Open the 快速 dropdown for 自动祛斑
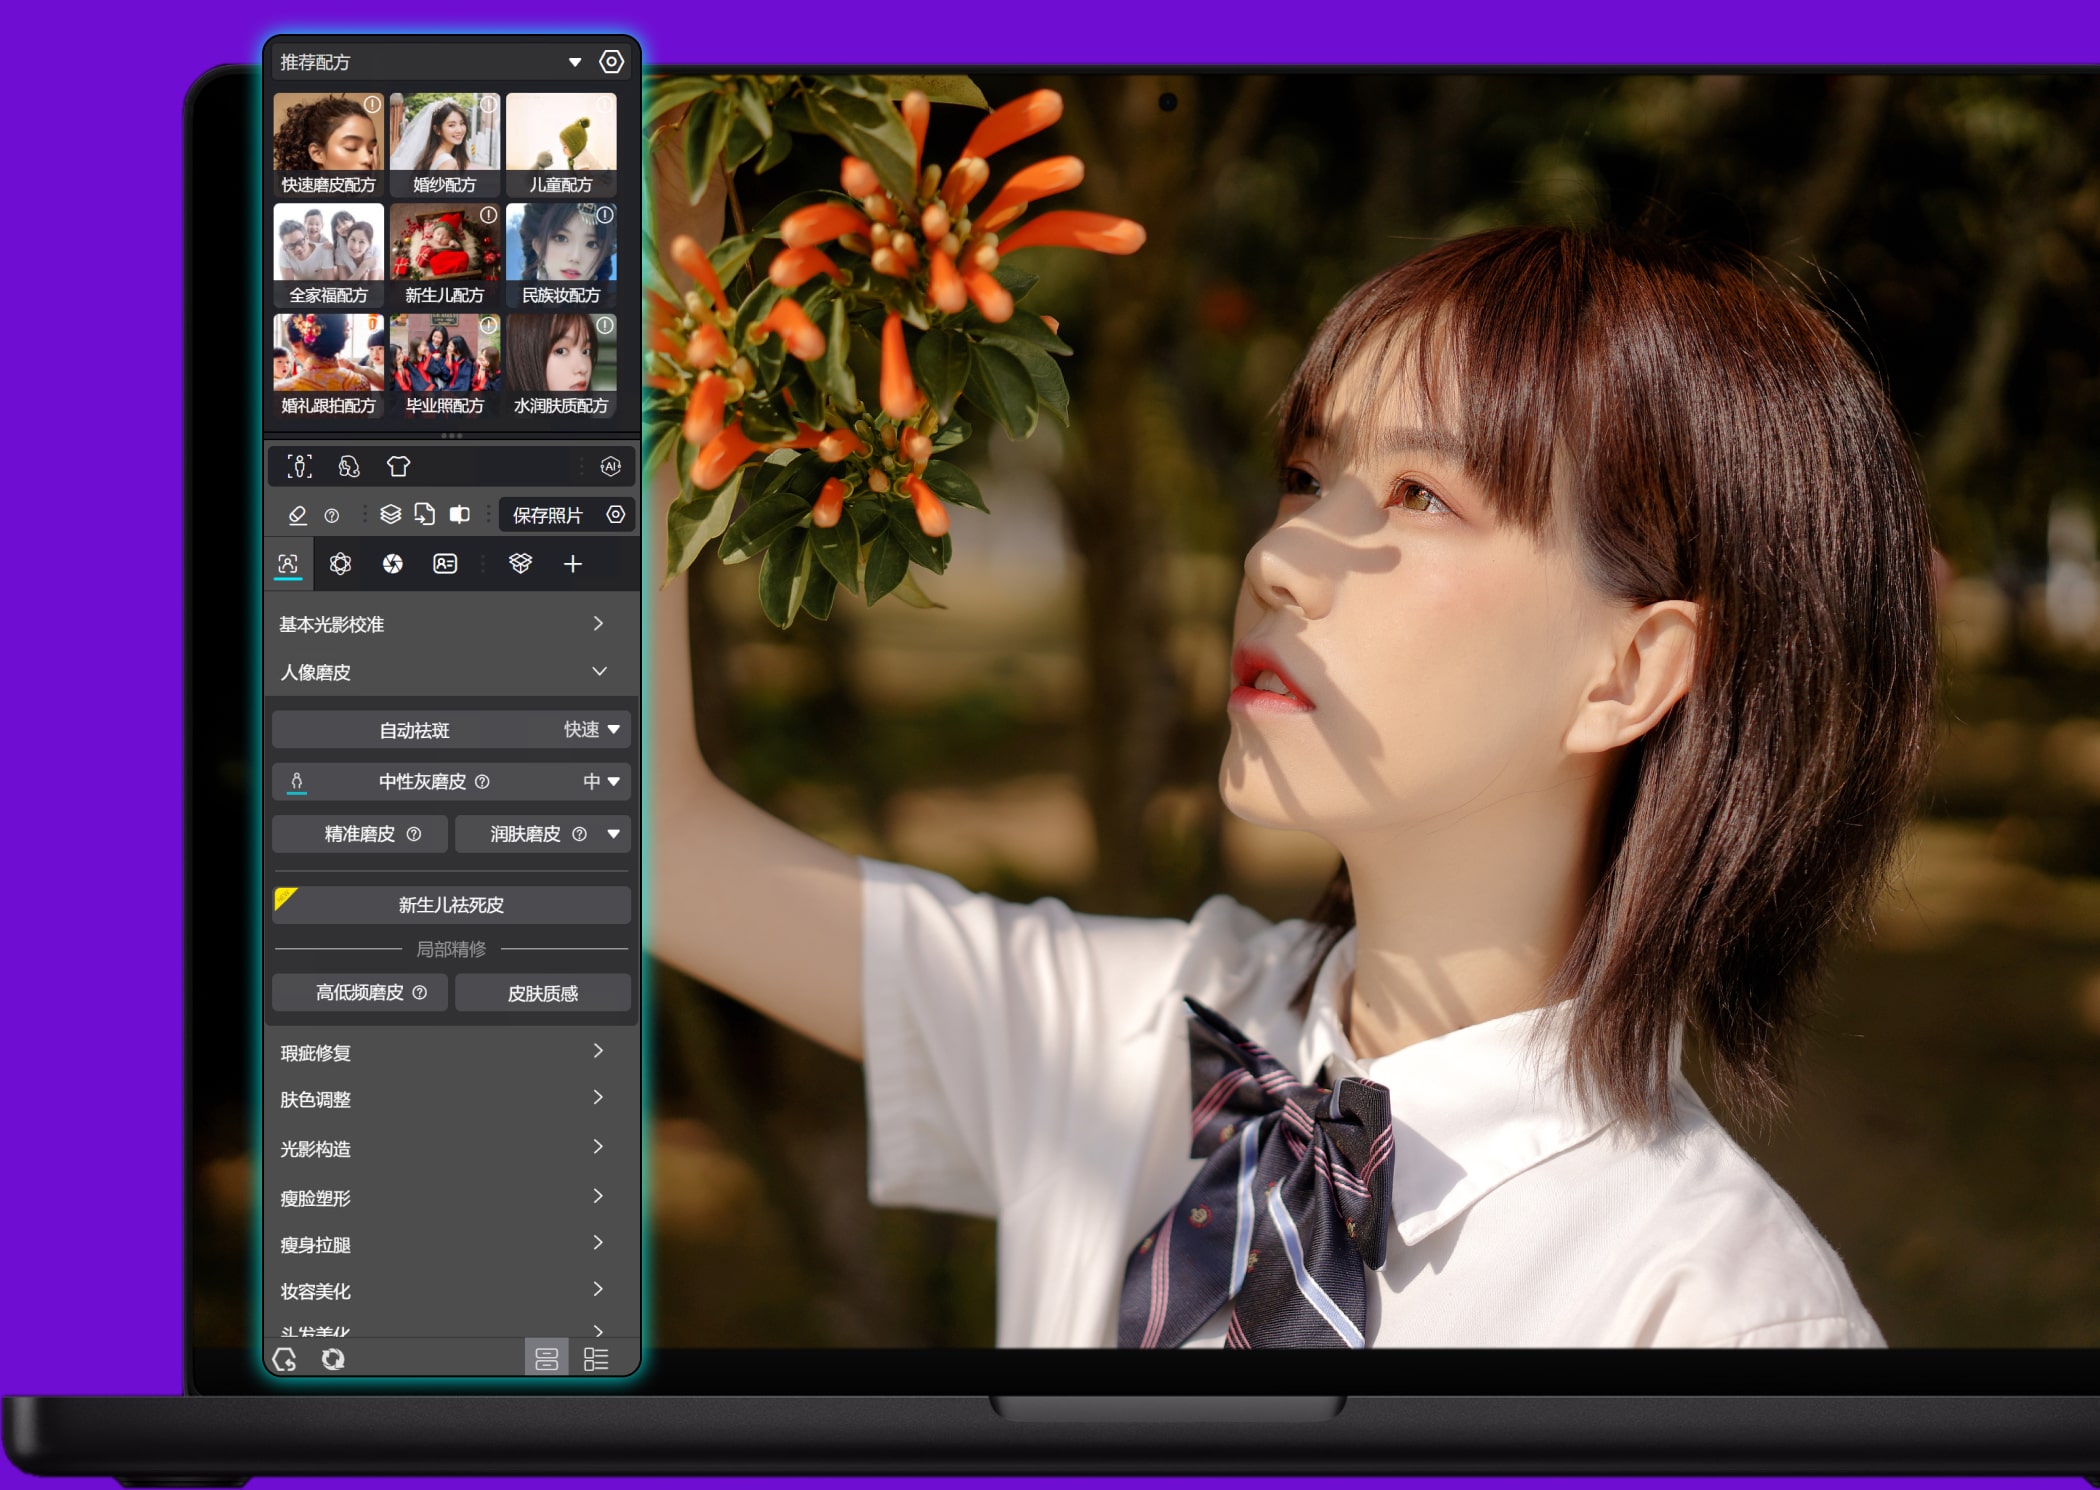Screen dimensions: 2100x1490 tap(613, 730)
